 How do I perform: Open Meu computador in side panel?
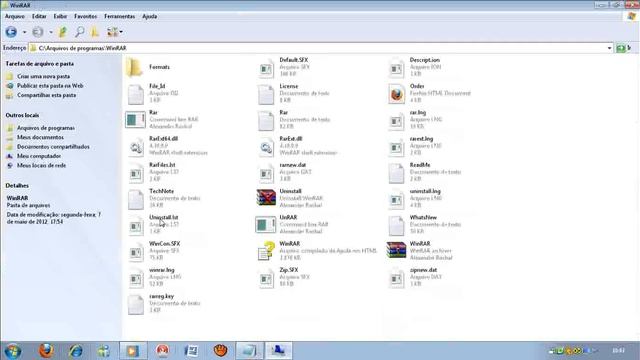point(39,156)
